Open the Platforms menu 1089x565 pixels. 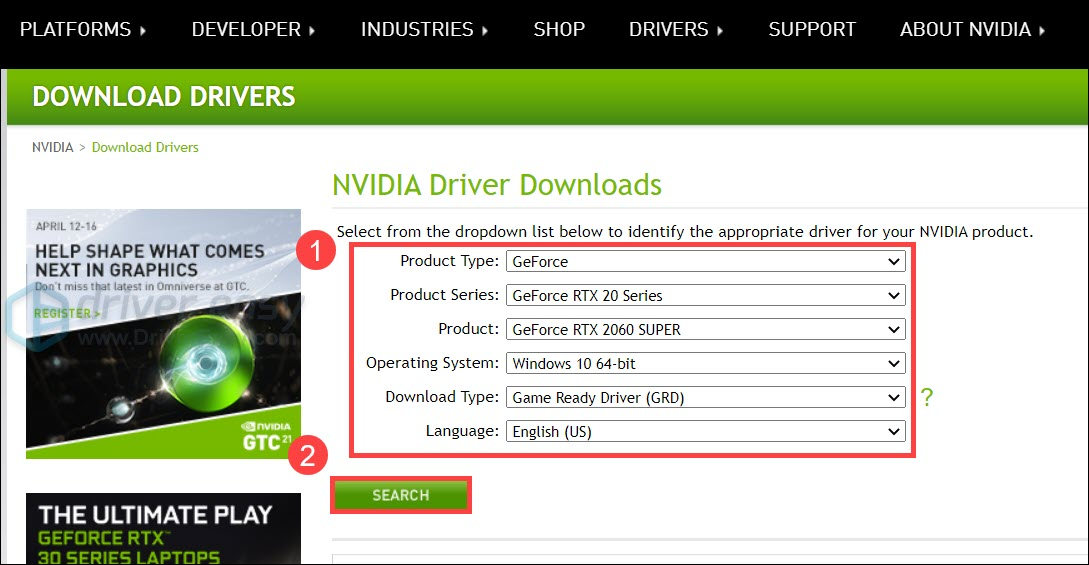[x=83, y=30]
